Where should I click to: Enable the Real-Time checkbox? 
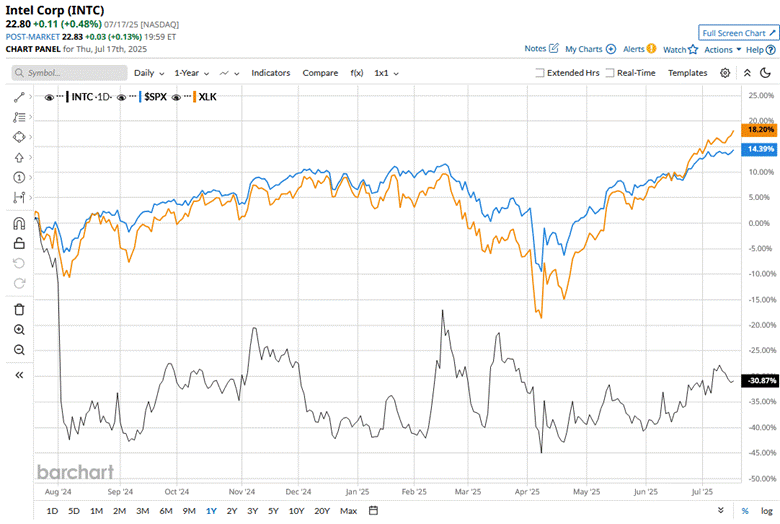tap(610, 73)
